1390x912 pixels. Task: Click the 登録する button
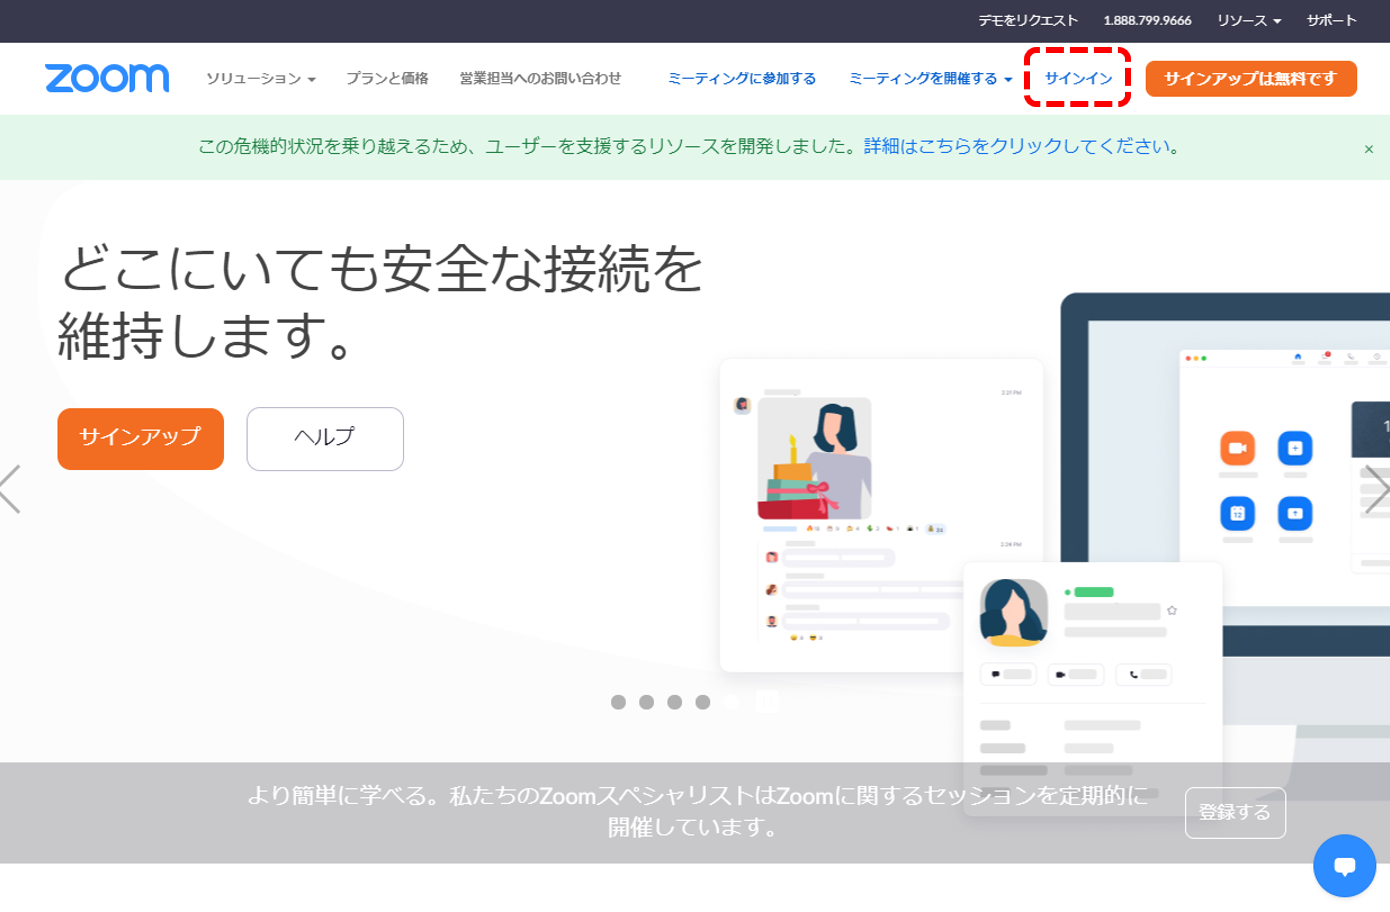click(1235, 812)
